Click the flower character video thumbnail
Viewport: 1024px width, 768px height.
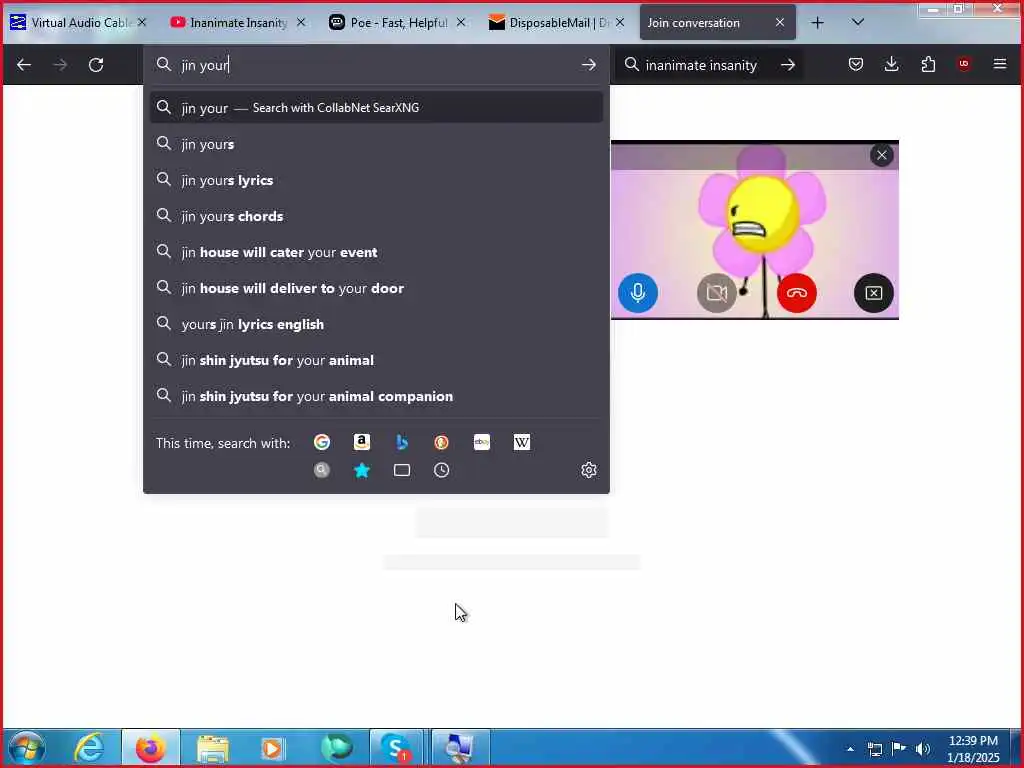755,230
